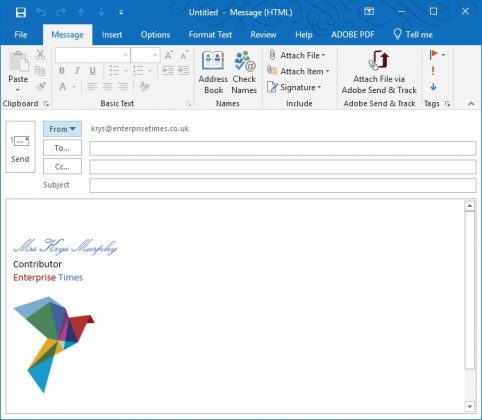Open the Format Text tab
482x420 pixels.
[210, 35]
